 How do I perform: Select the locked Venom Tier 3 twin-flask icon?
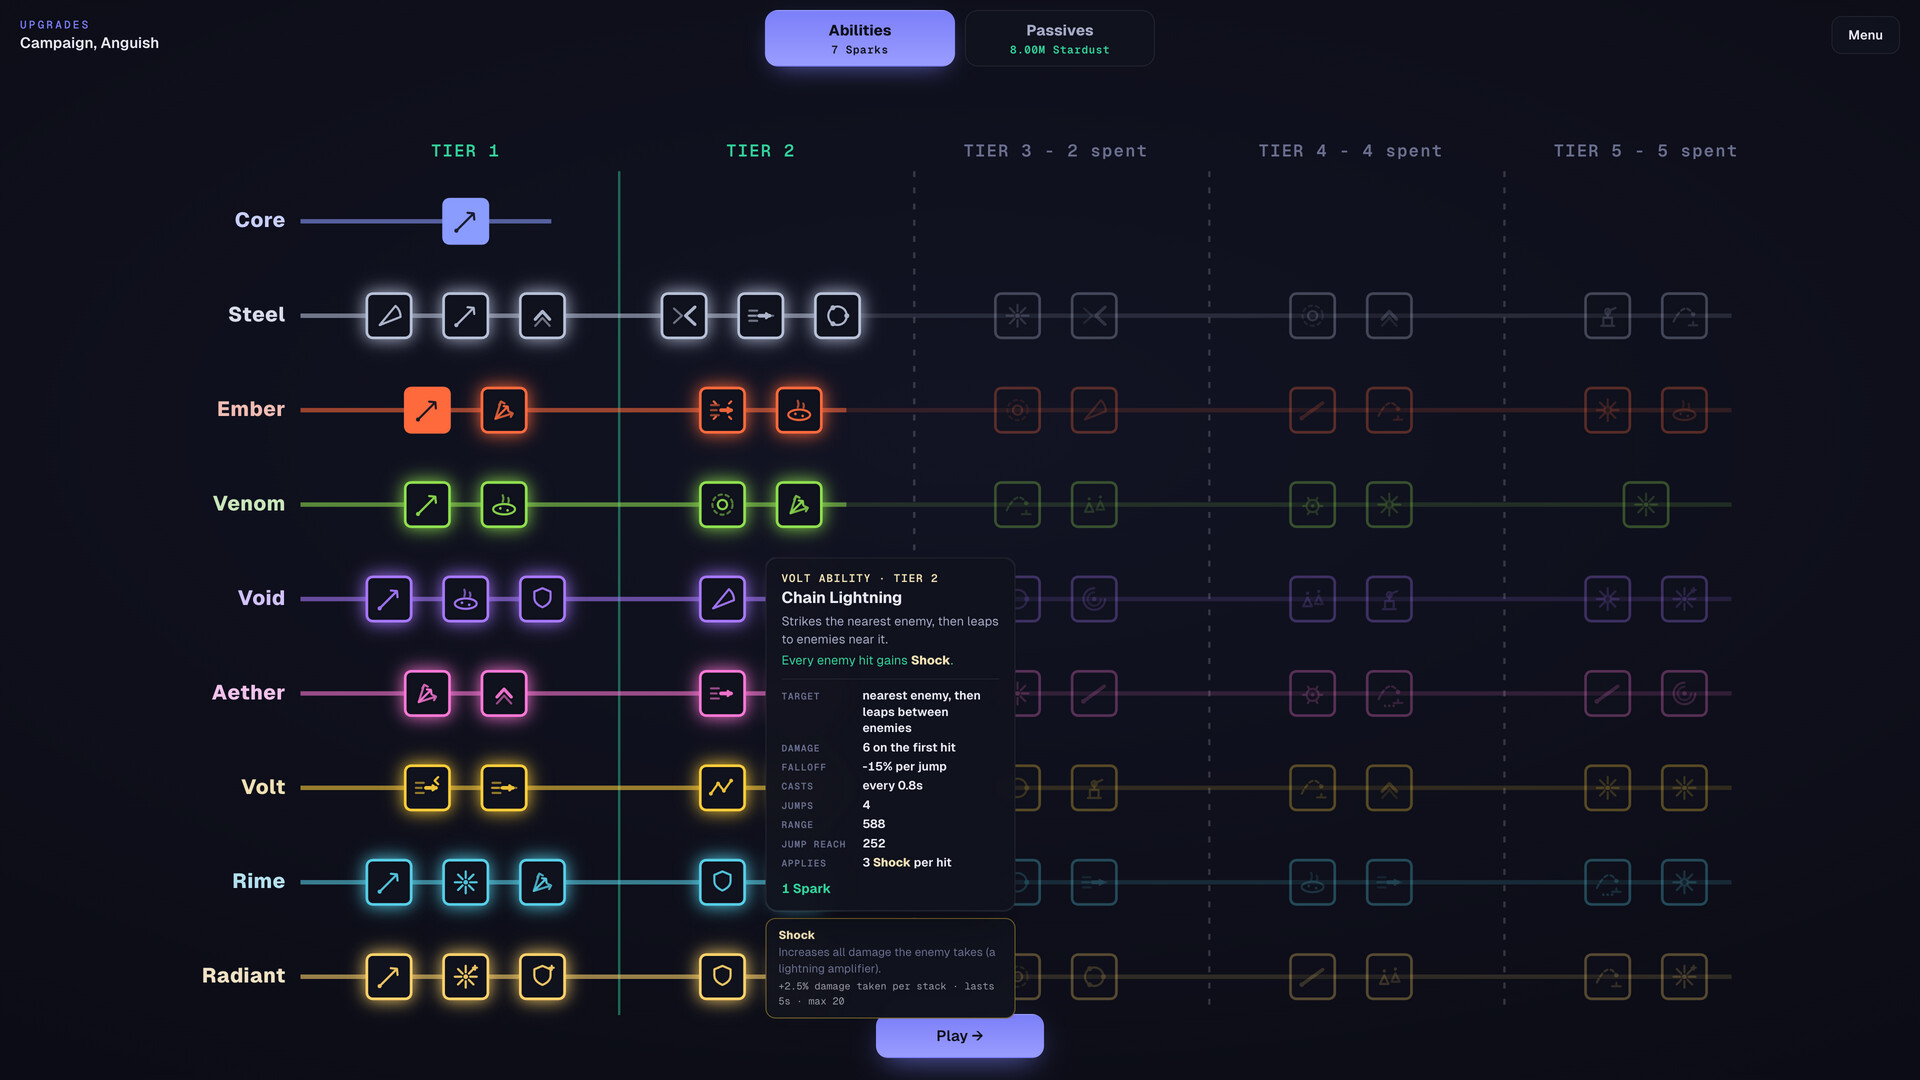(1094, 505)
